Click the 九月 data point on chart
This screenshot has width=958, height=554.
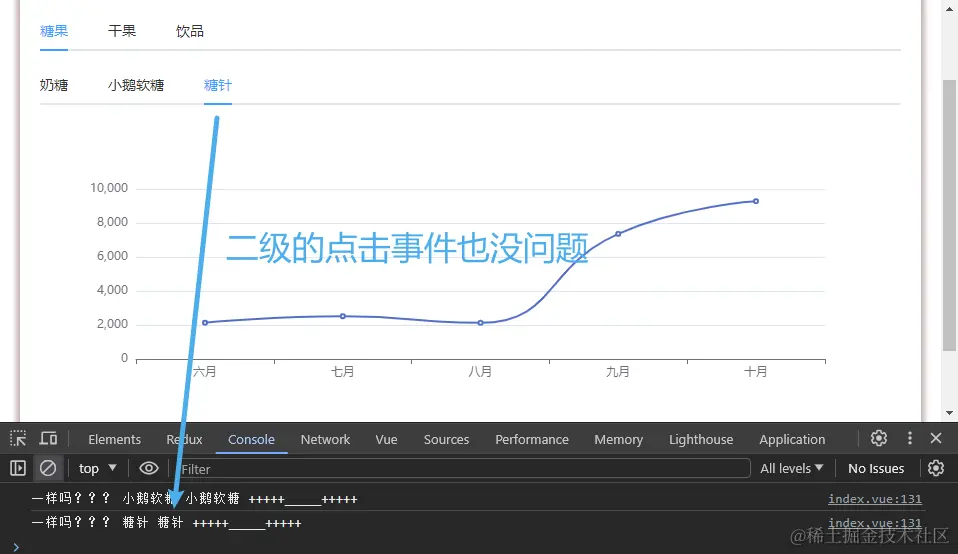(x=618, y=233)
